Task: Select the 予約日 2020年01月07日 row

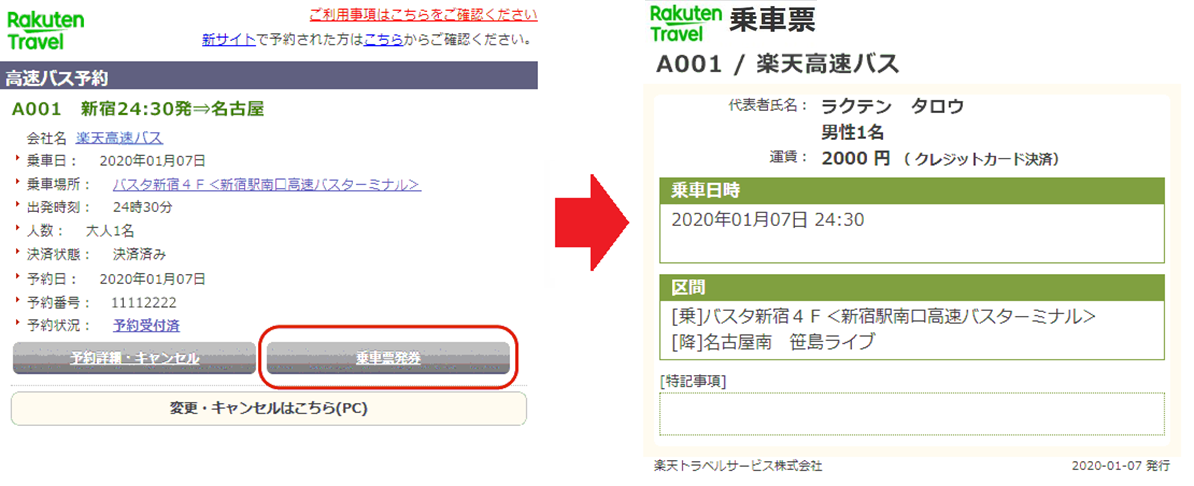Action: tap(116, 278)
